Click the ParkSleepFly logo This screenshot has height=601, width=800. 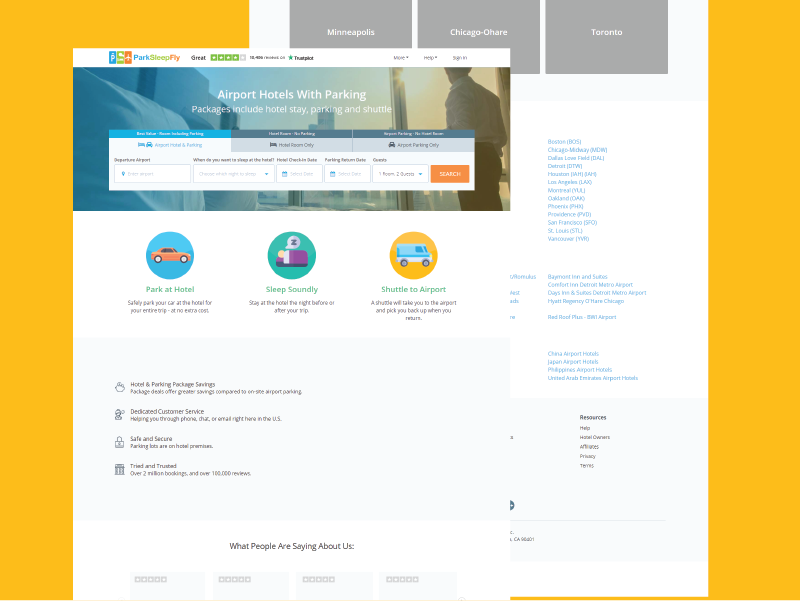click(144, 58)
